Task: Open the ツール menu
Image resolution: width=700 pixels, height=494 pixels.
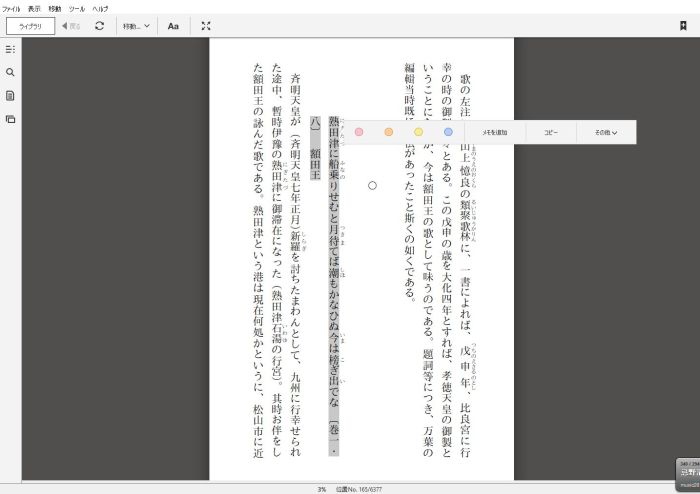Action: point(77,8)
